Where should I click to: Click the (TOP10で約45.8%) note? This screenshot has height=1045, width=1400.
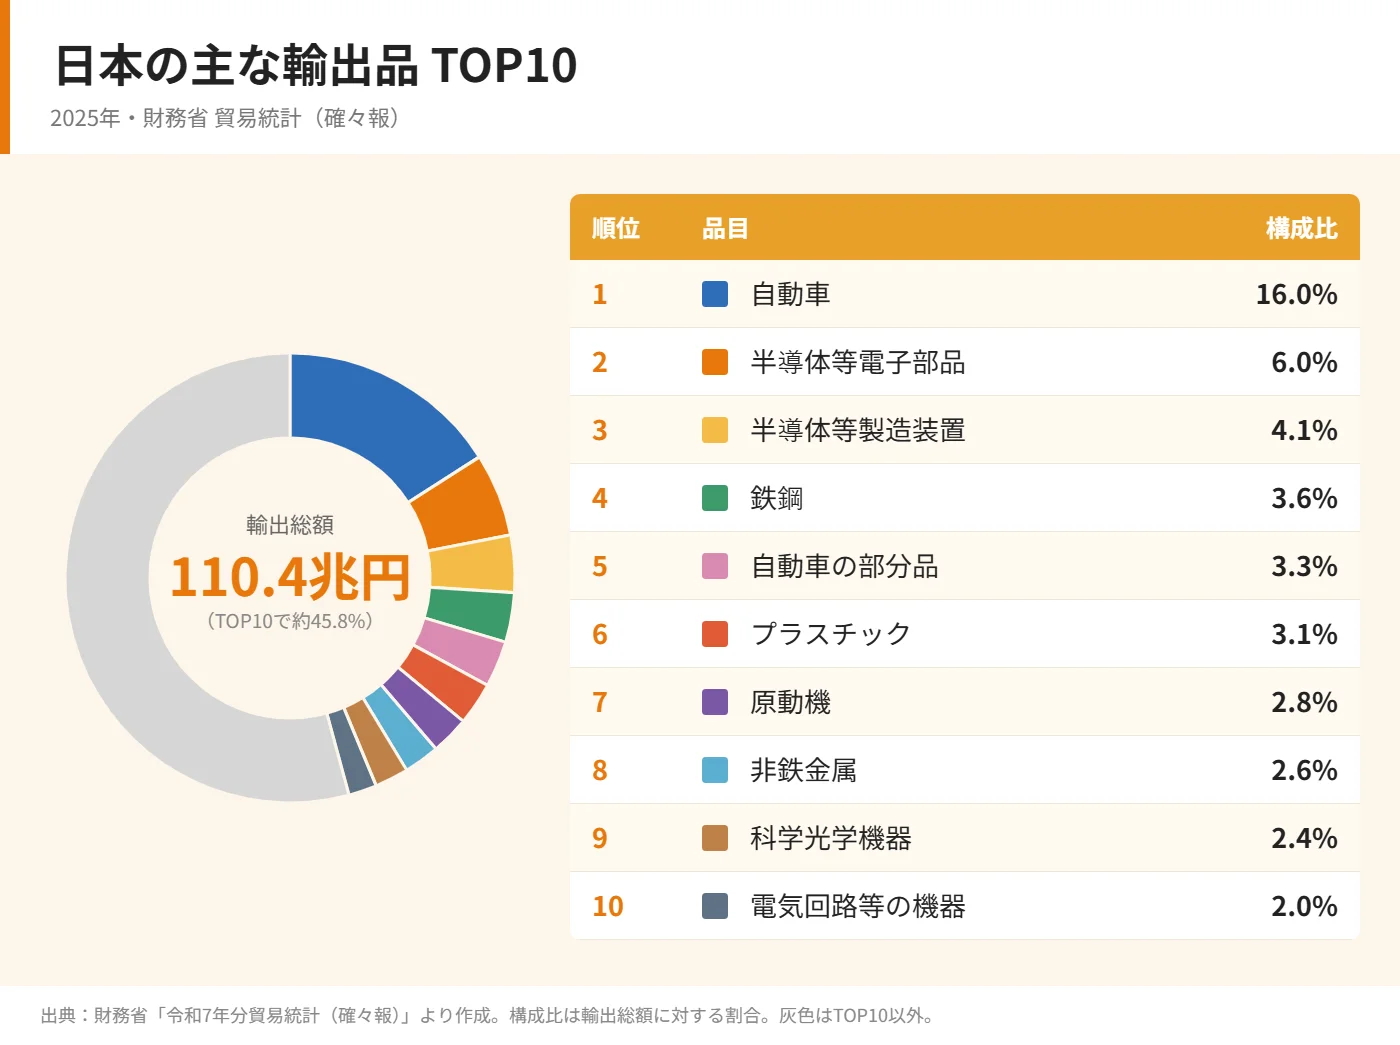coord(290,621)
